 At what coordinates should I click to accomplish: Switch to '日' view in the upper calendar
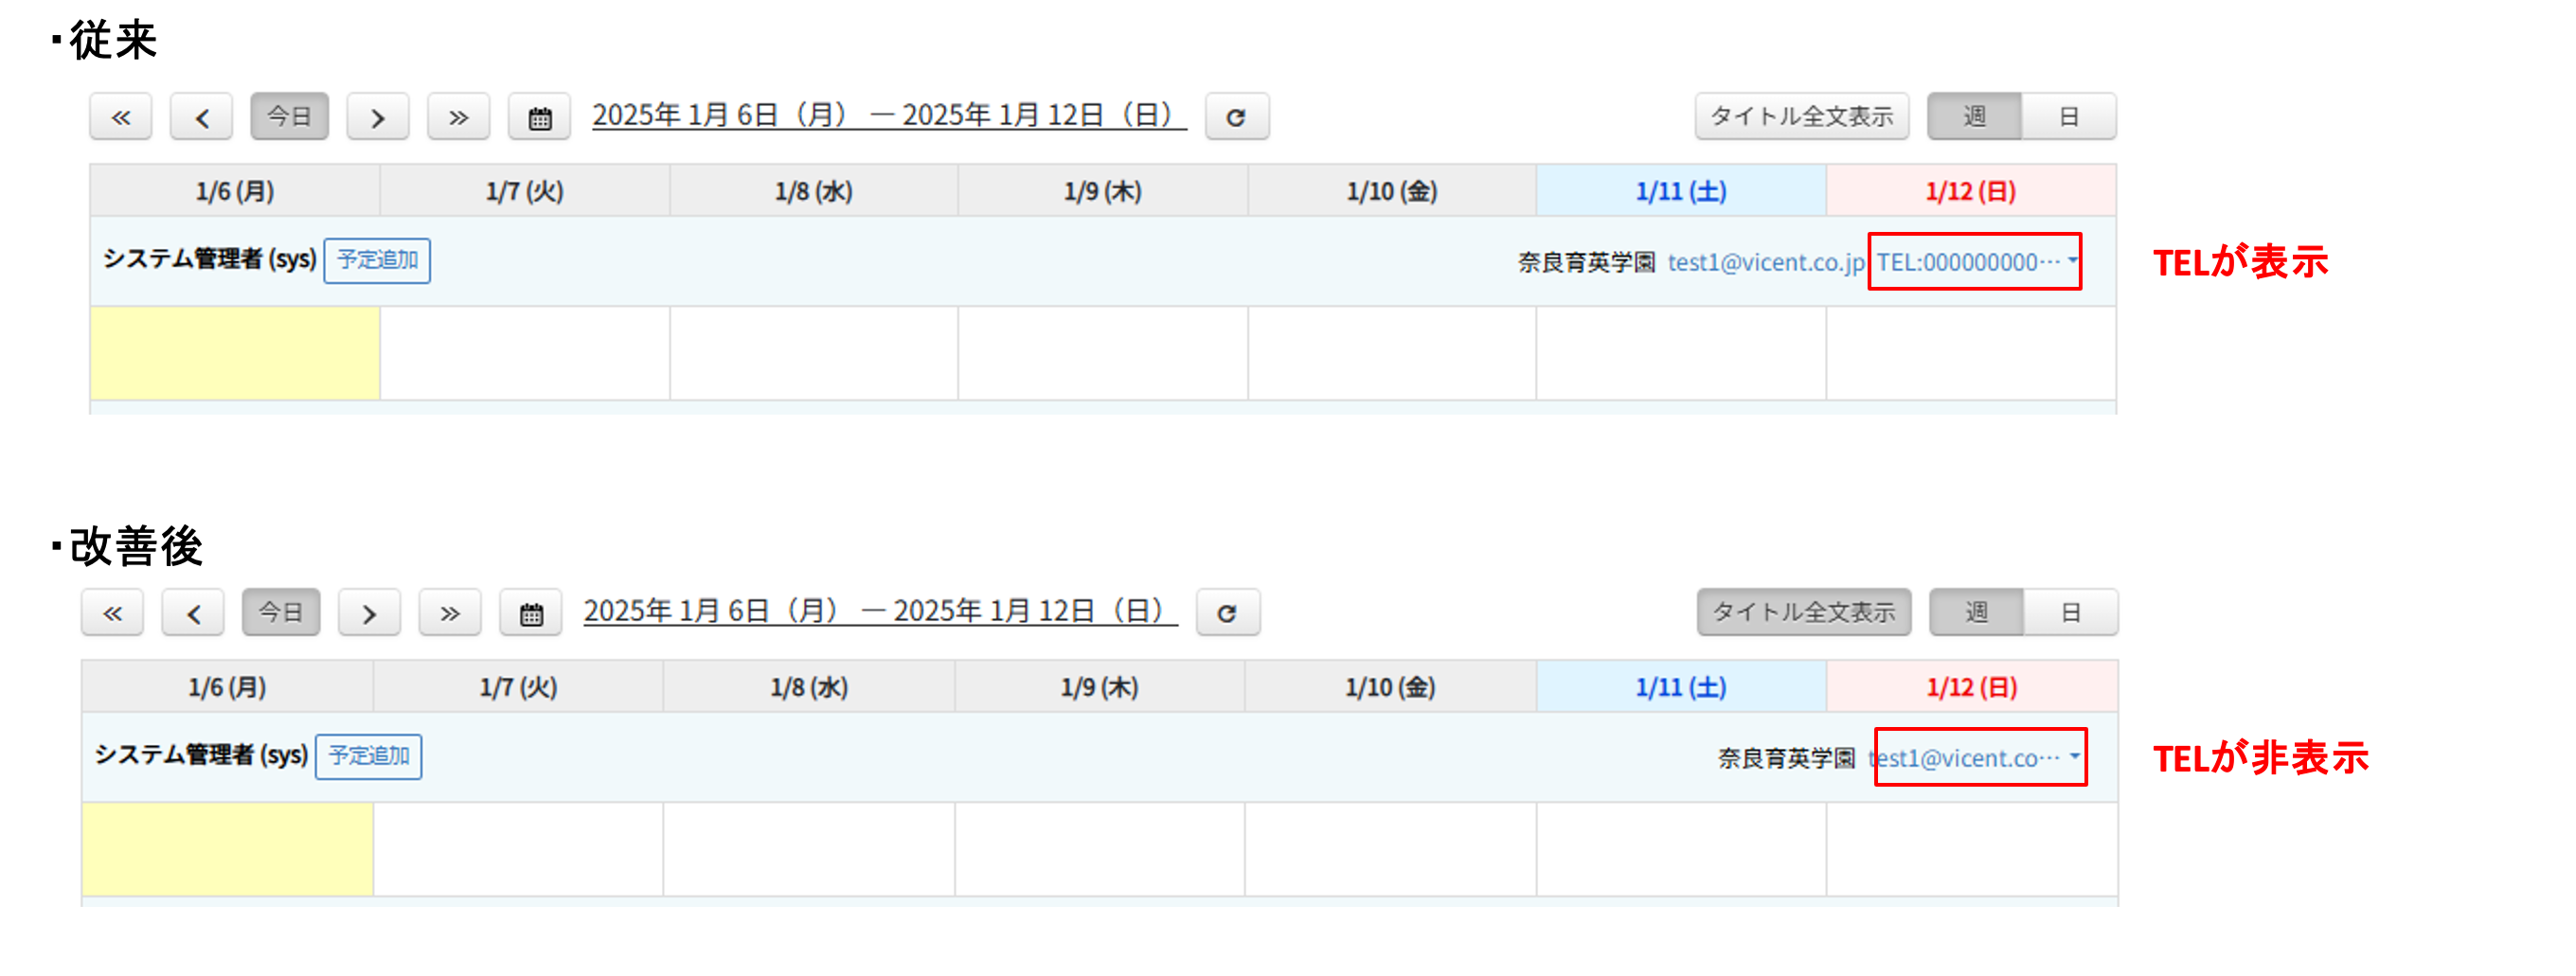click(2068, 117)
